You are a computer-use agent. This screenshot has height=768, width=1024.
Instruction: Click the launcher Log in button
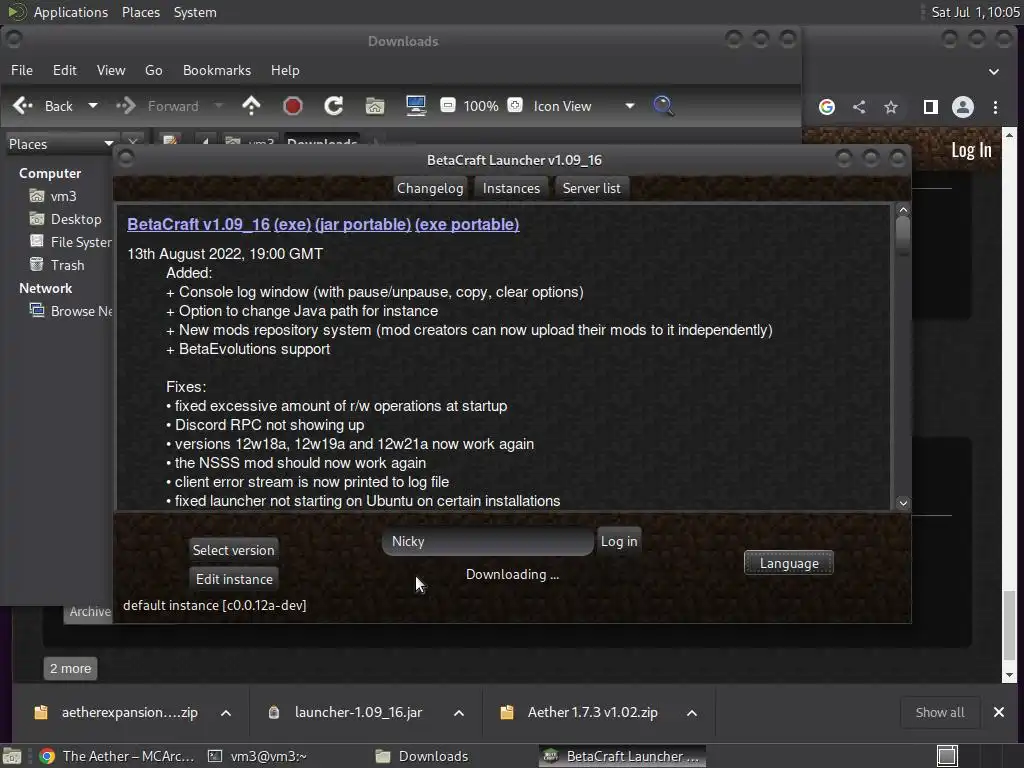point(619,541)
